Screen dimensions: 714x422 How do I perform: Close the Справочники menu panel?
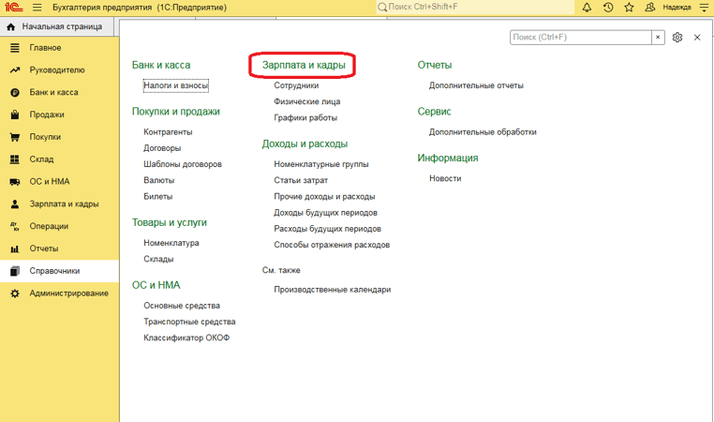click(697, 37)
